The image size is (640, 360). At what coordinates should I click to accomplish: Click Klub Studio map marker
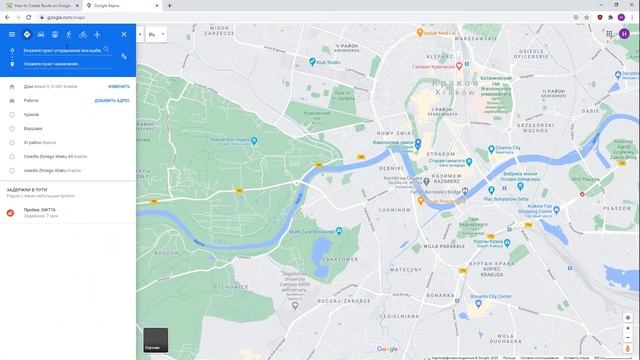click(x=312, y=62)
